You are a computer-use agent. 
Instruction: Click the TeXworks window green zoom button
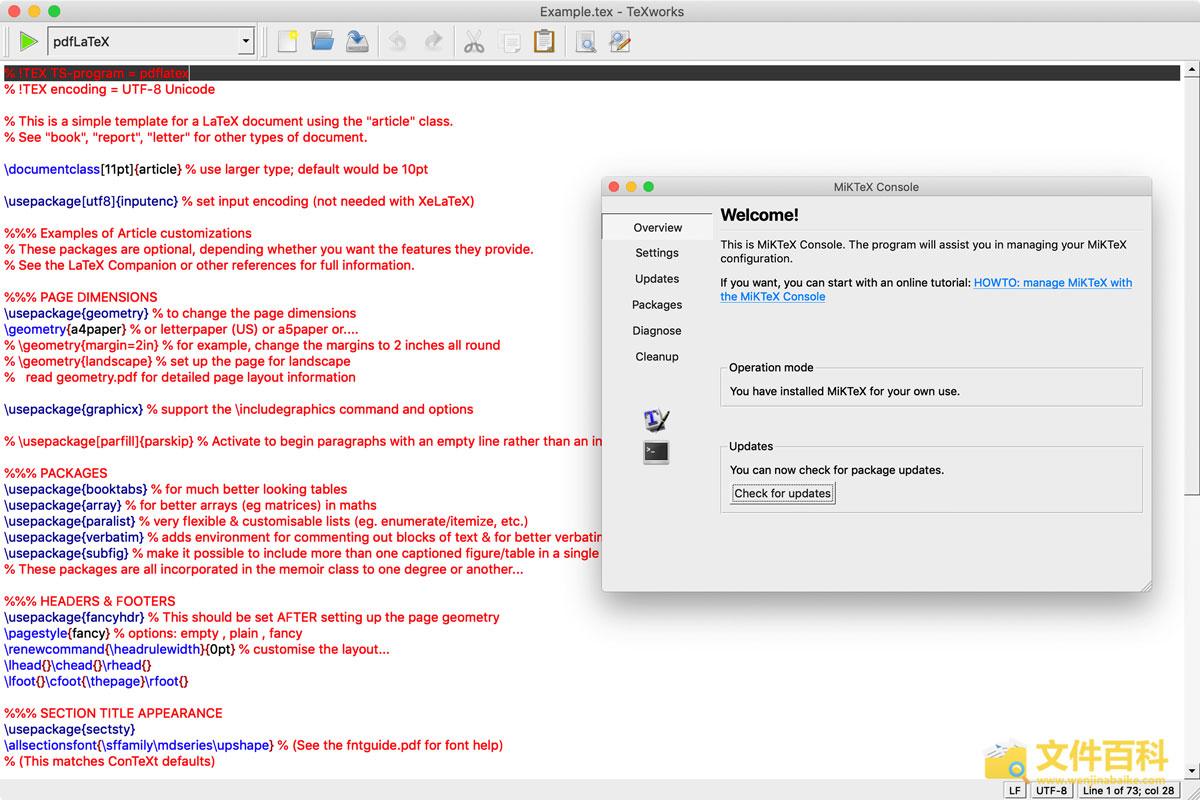click(x=54, y=11)
